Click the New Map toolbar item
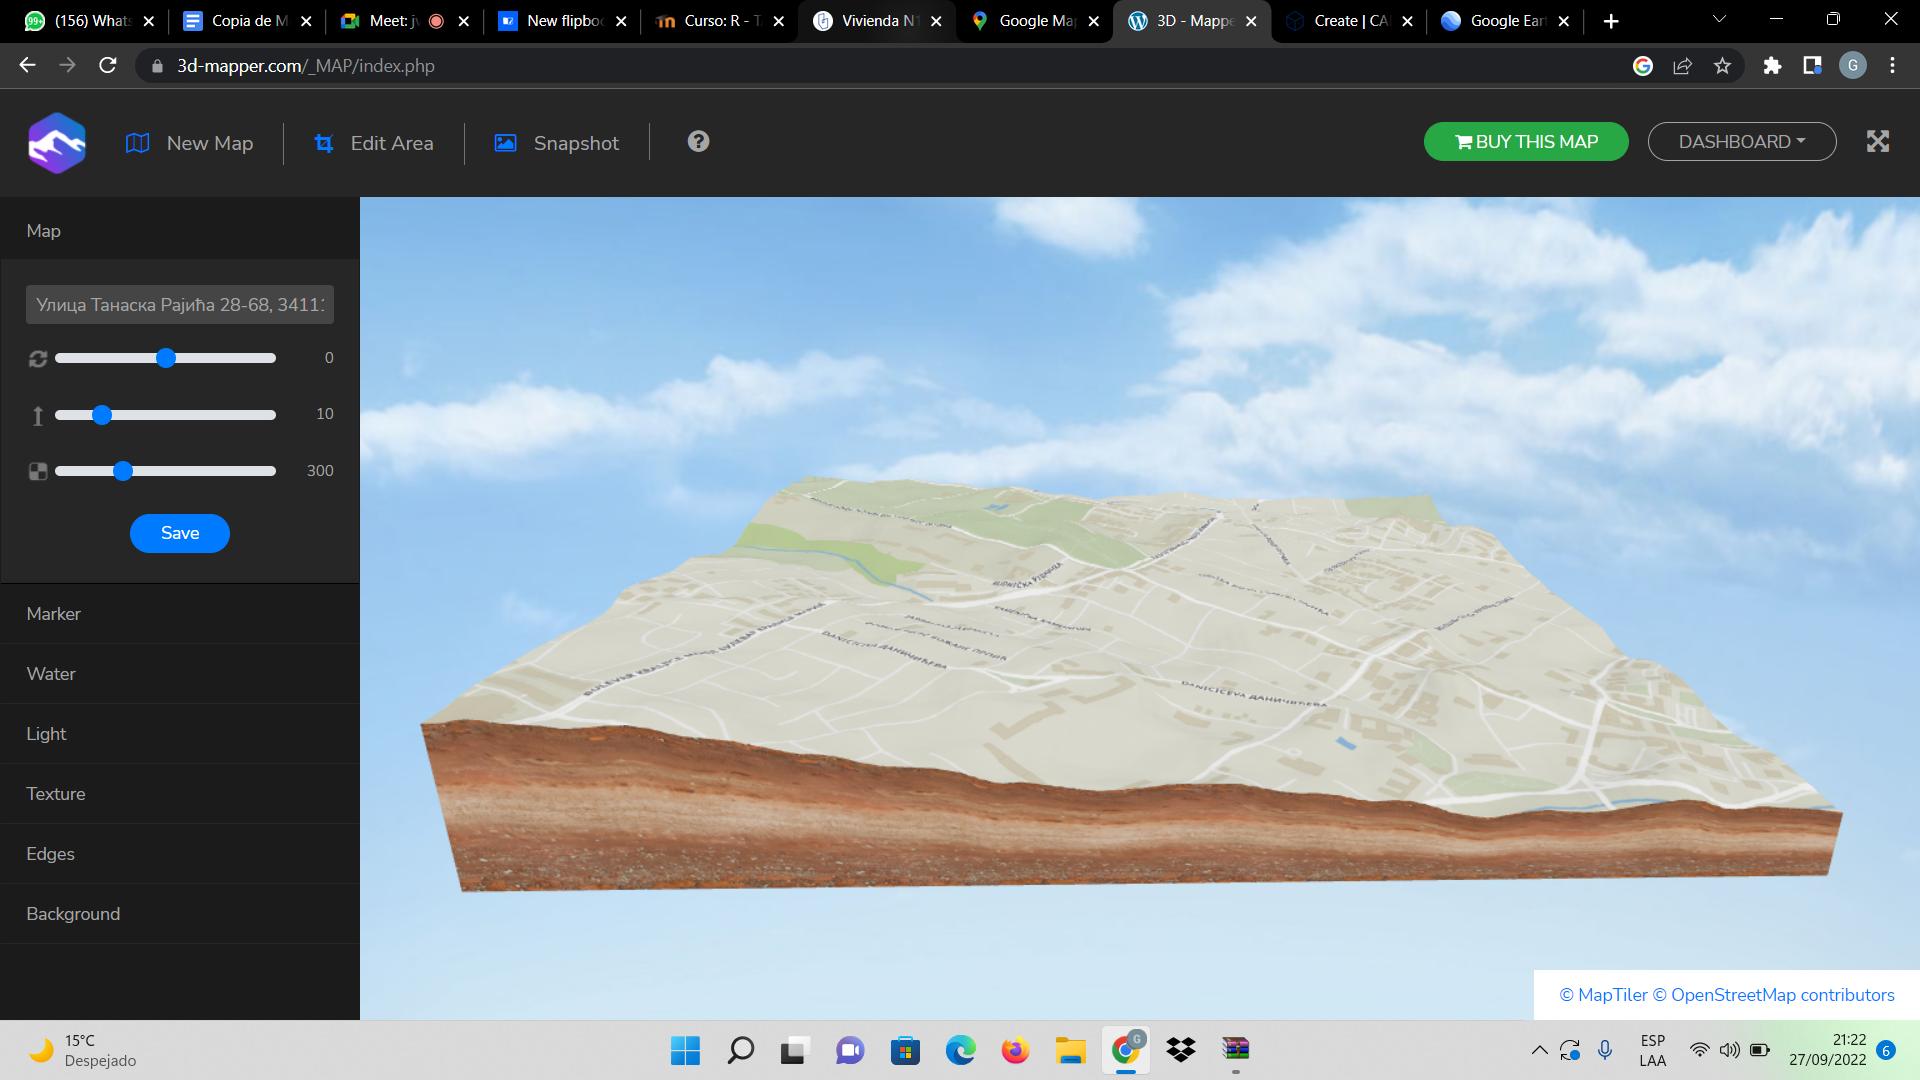 [190, 143]
